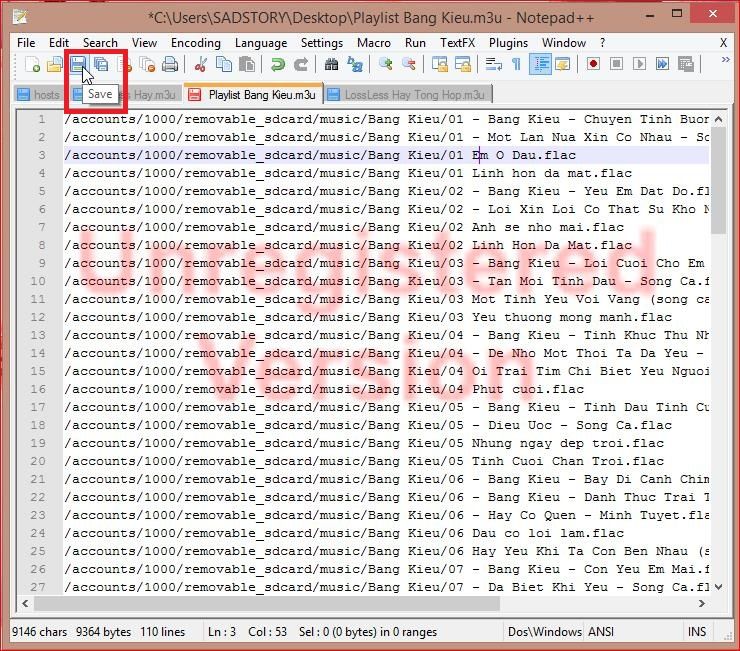
Task: Open the Replace dialog icon
Action: (354, 64)
